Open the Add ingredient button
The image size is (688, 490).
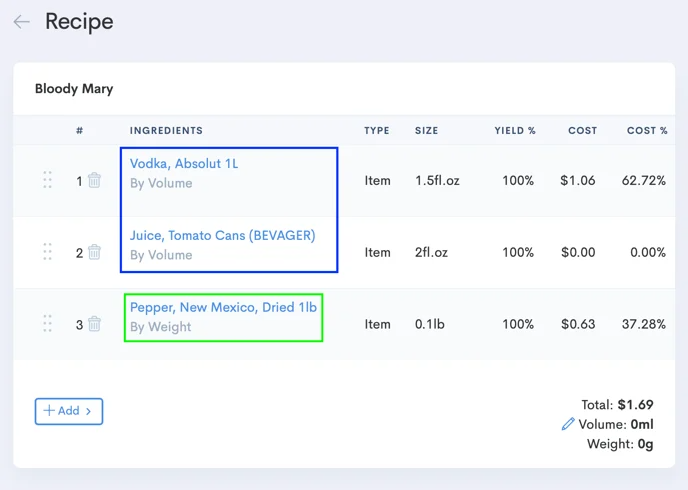coord(69,411)
